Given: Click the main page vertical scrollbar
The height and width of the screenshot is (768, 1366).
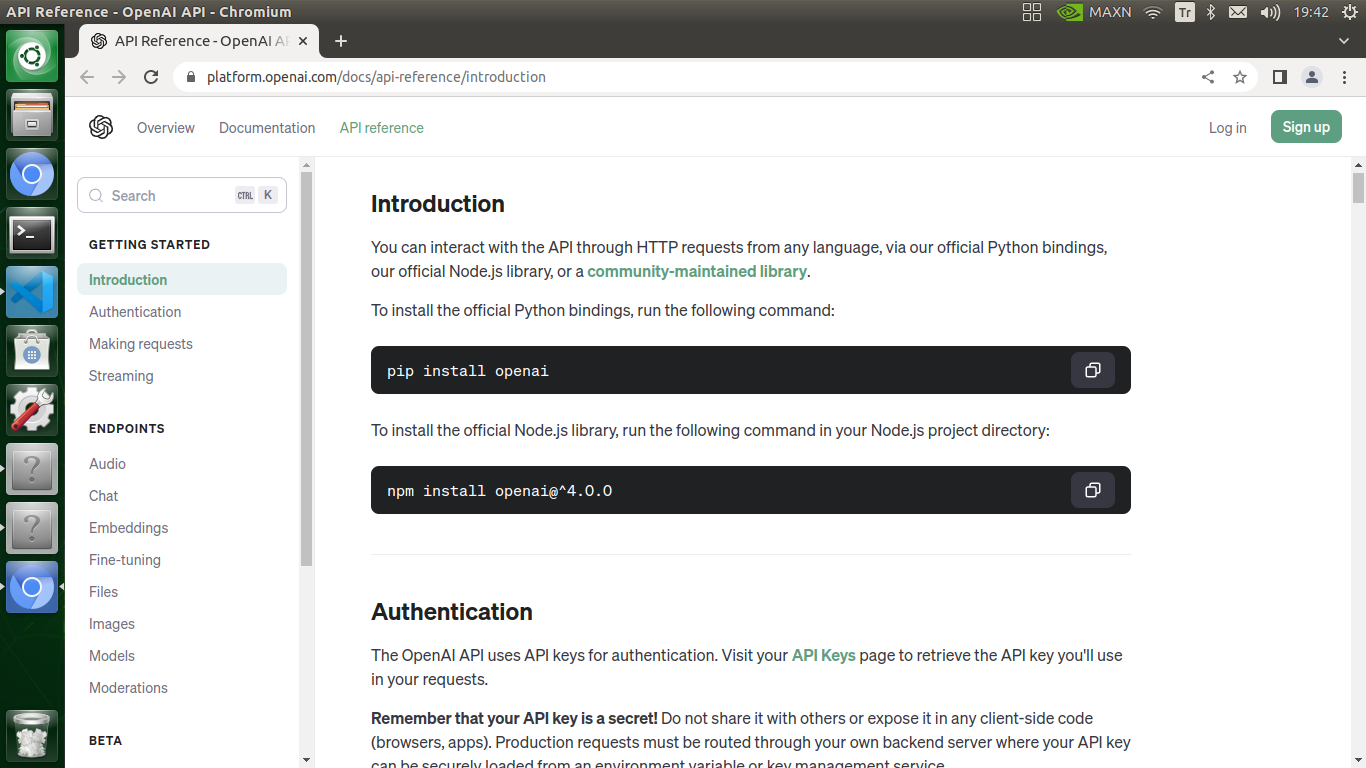Looking at the screenshot, I should click(1358, 187).
